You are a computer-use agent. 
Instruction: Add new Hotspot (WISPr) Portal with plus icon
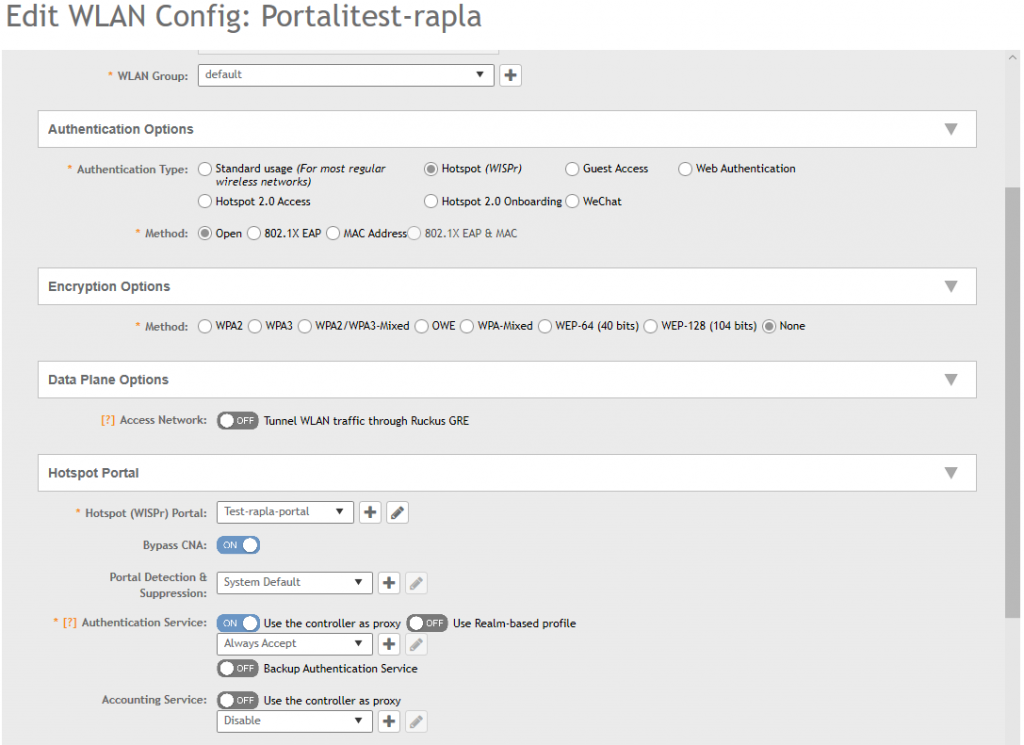tap(370, 512)
